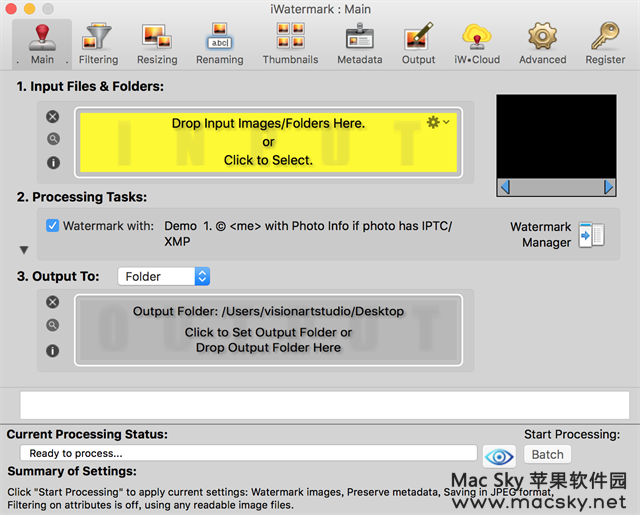Show output folder info icon

point(52,351)
